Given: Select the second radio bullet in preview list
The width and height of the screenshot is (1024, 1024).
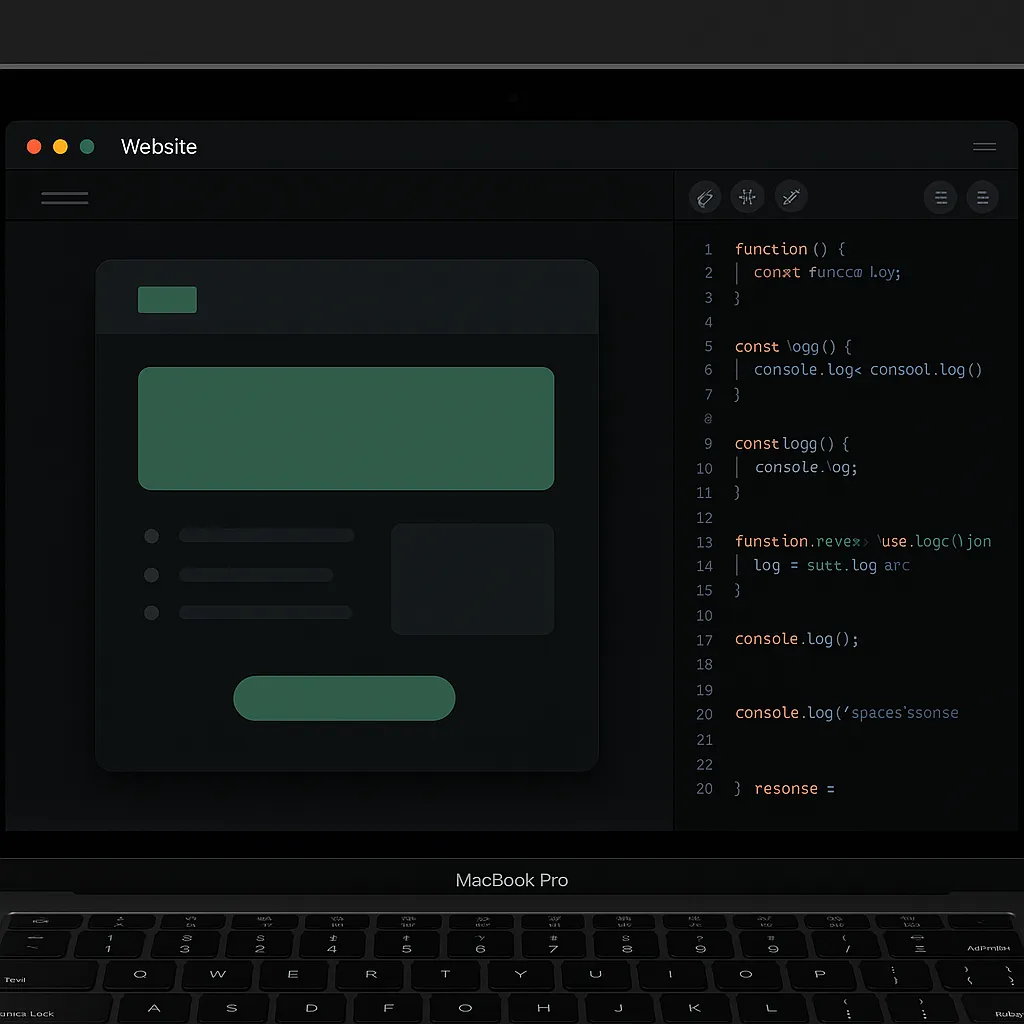Looking at the screenshot, I should (x=152, y=575).
